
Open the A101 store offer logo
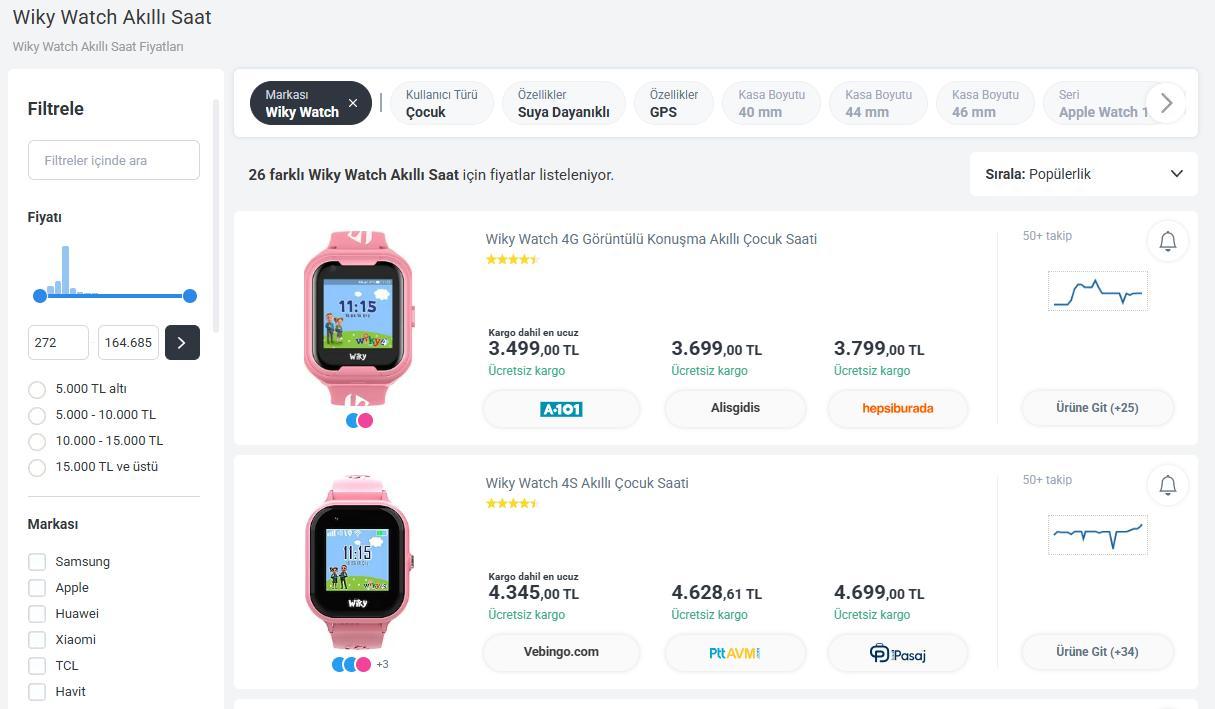[561, 408]
